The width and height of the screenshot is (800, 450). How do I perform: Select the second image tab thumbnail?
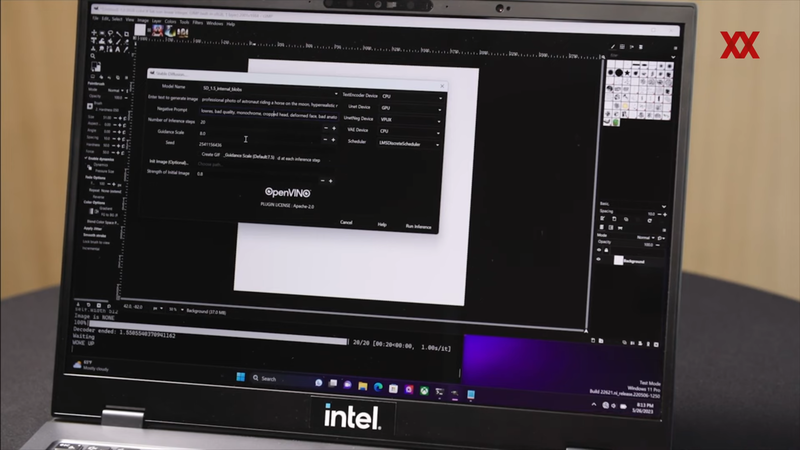pos(157,31)
